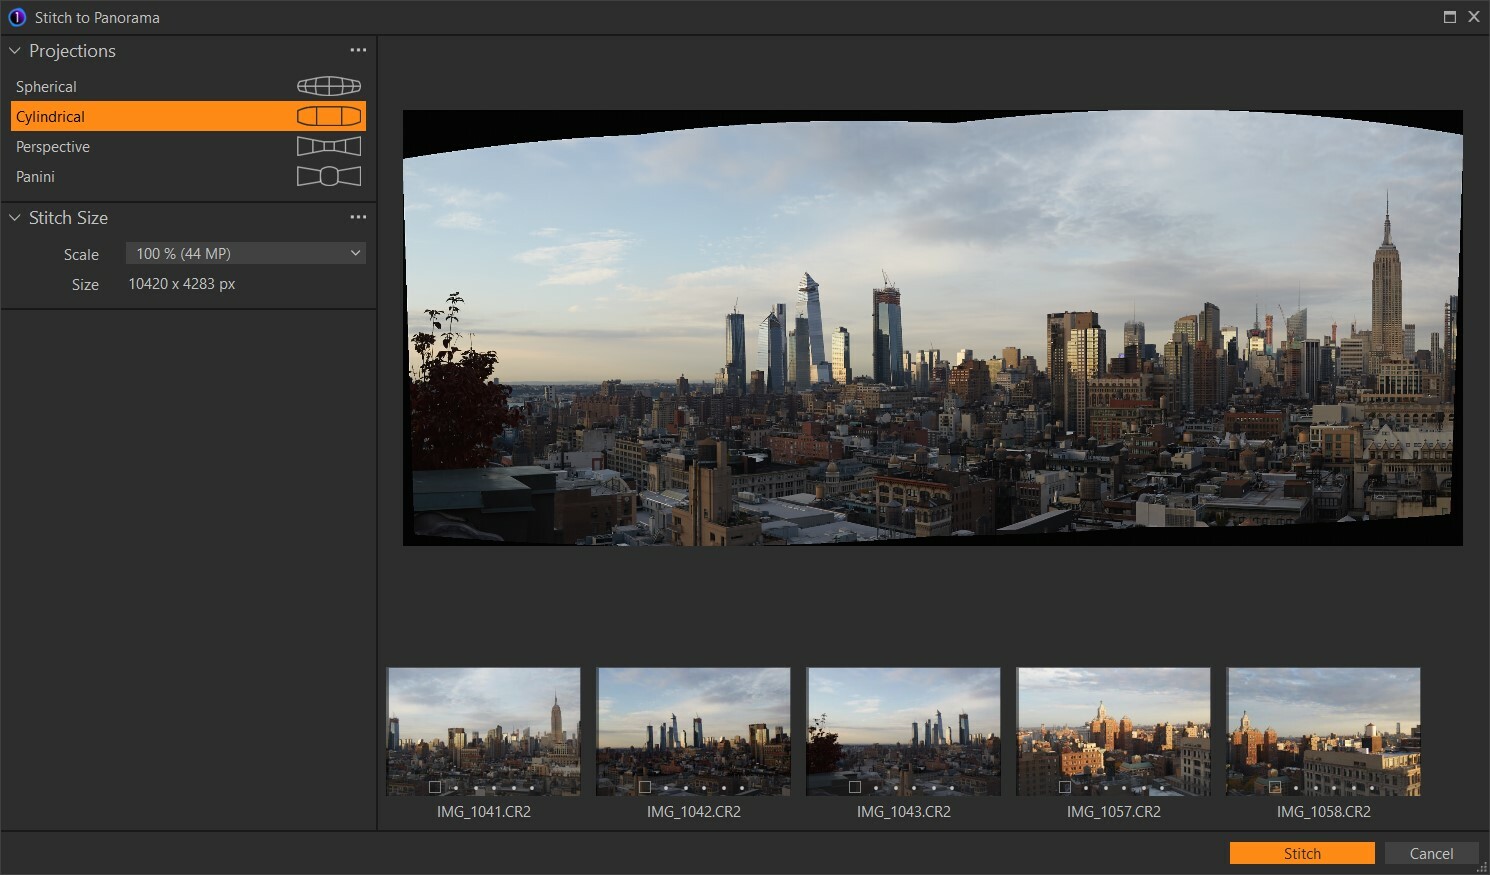Viewport: 1490px width, 875px height.
Task: Click the Cylindrical projection icon
Action: coord(330,115)
